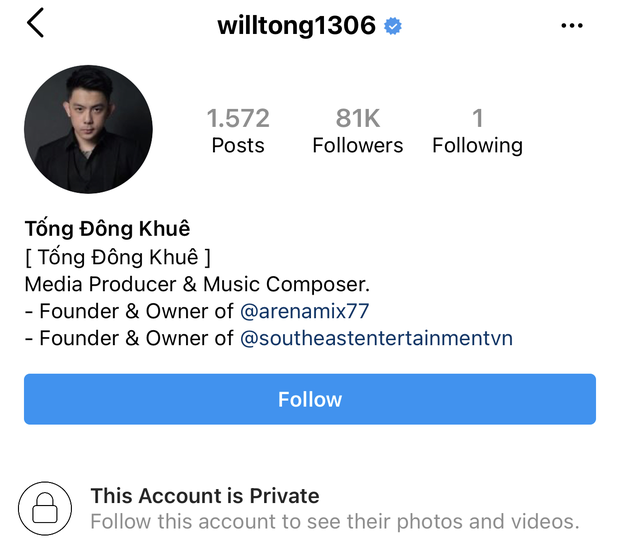Open the Following list showing 1
The height and width of the screenshot is (558, 620).
click(x=477, y=132)
